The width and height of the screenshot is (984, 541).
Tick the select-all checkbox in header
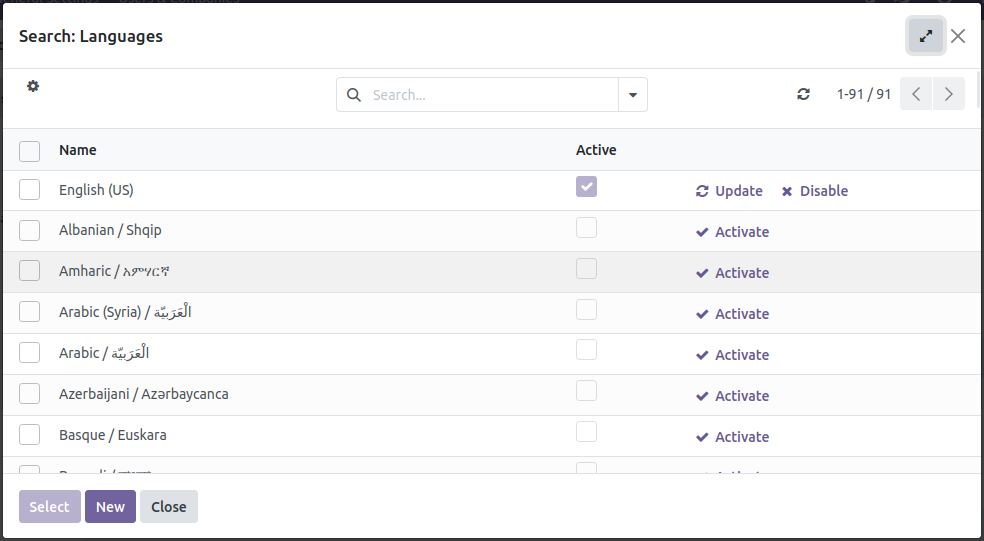(x=30, y=151)
